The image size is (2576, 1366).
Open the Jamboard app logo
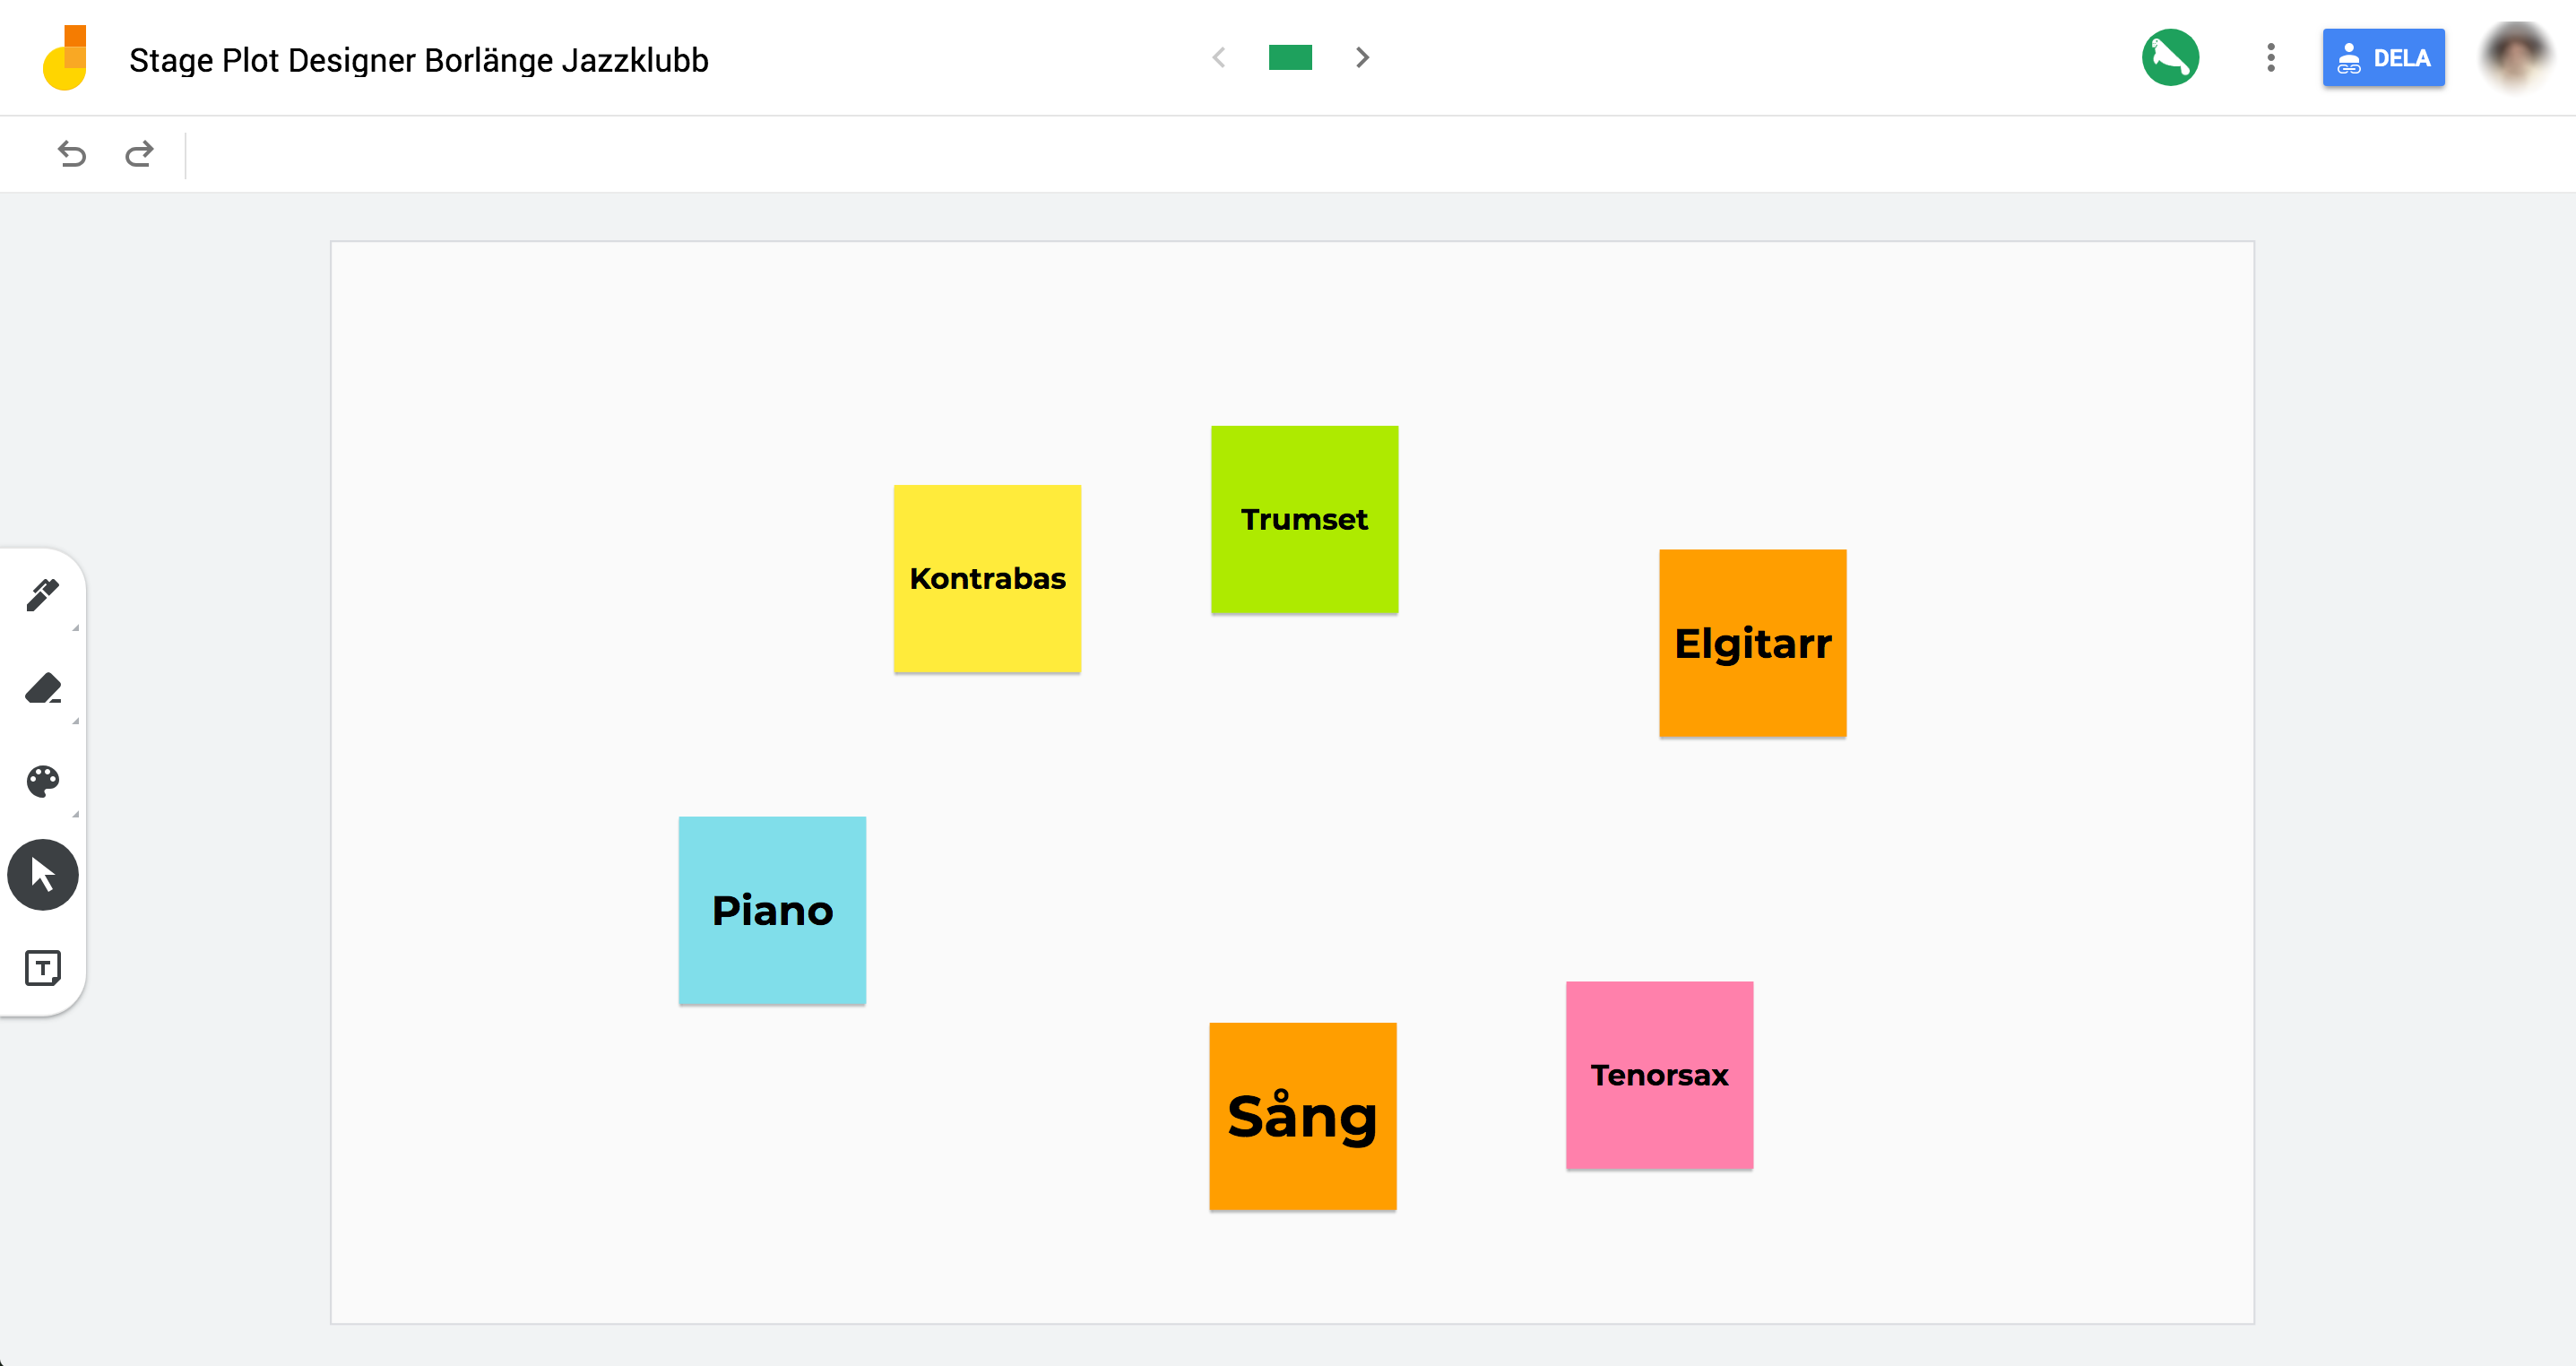pyautogui.click(x=65, y=58)
